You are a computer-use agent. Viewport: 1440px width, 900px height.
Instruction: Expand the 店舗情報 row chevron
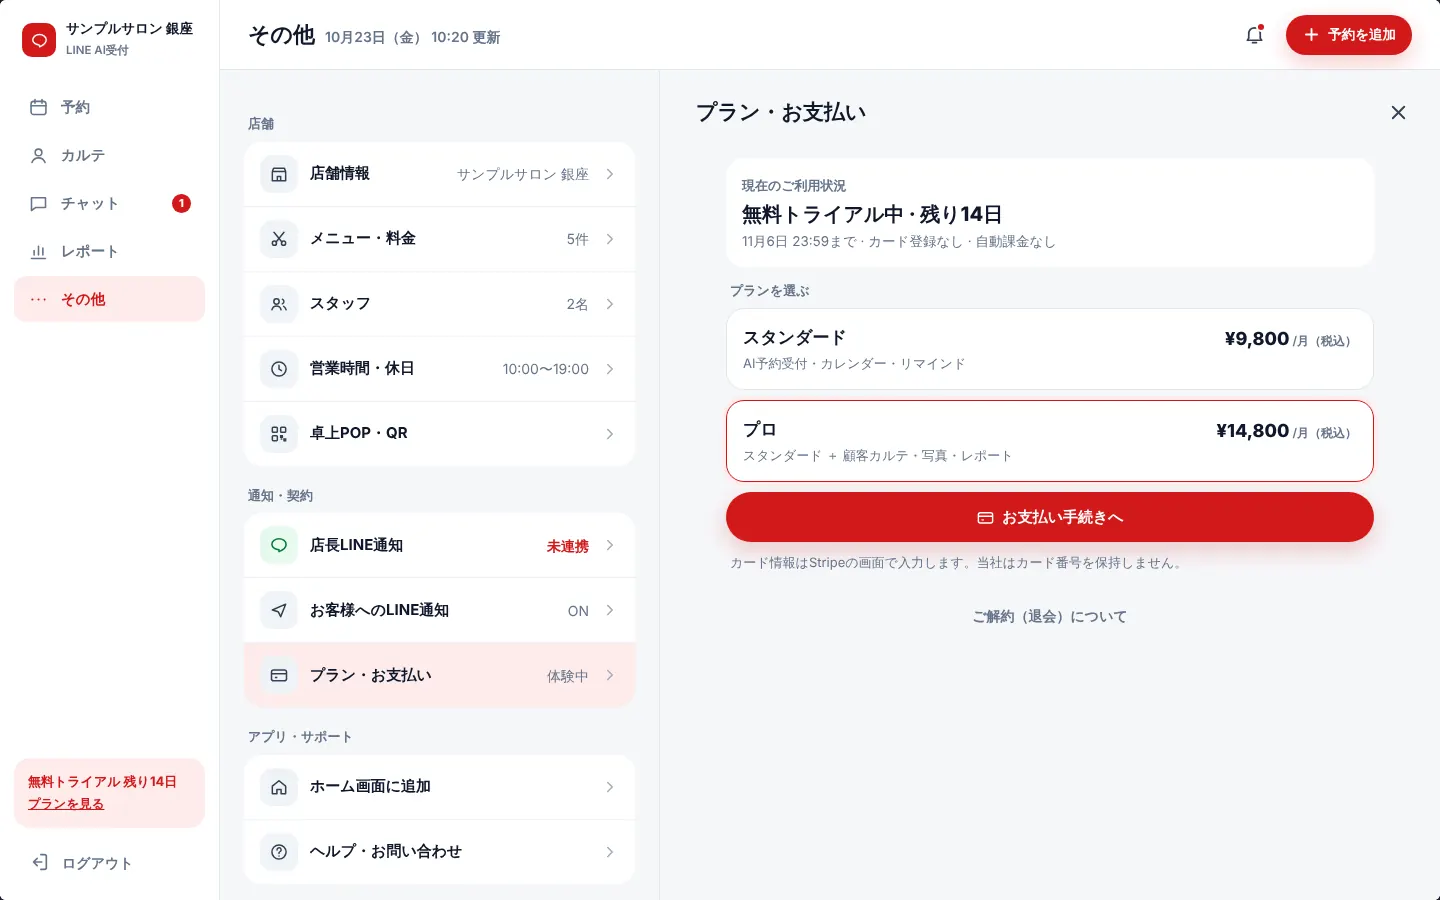[610, 174]
